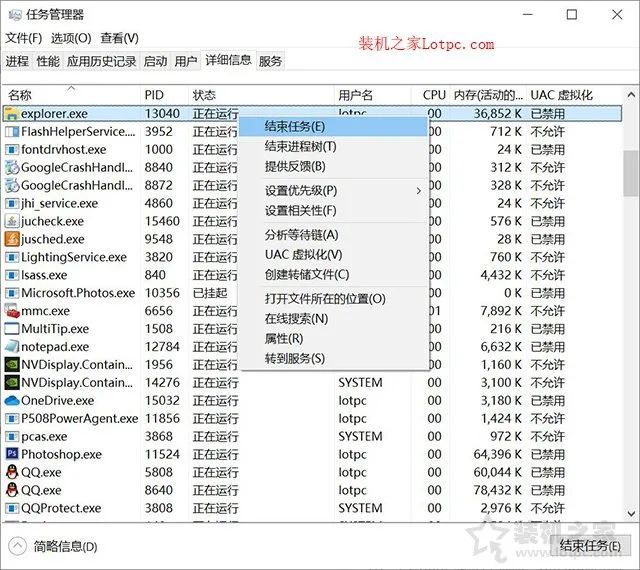Select the notepad.exe icon
Viewport: 640px width, 570px height.
click(x=12, y=347)
